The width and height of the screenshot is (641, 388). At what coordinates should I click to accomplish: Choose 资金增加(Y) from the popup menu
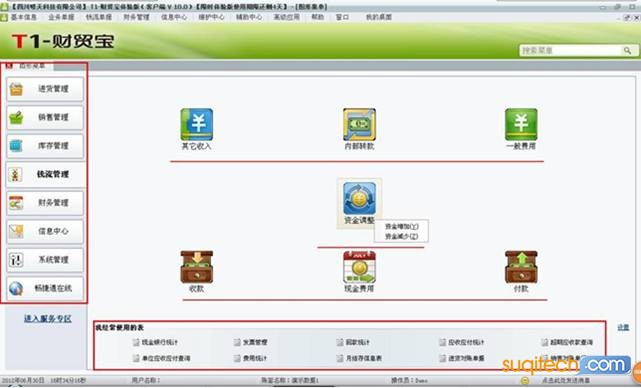401,226
